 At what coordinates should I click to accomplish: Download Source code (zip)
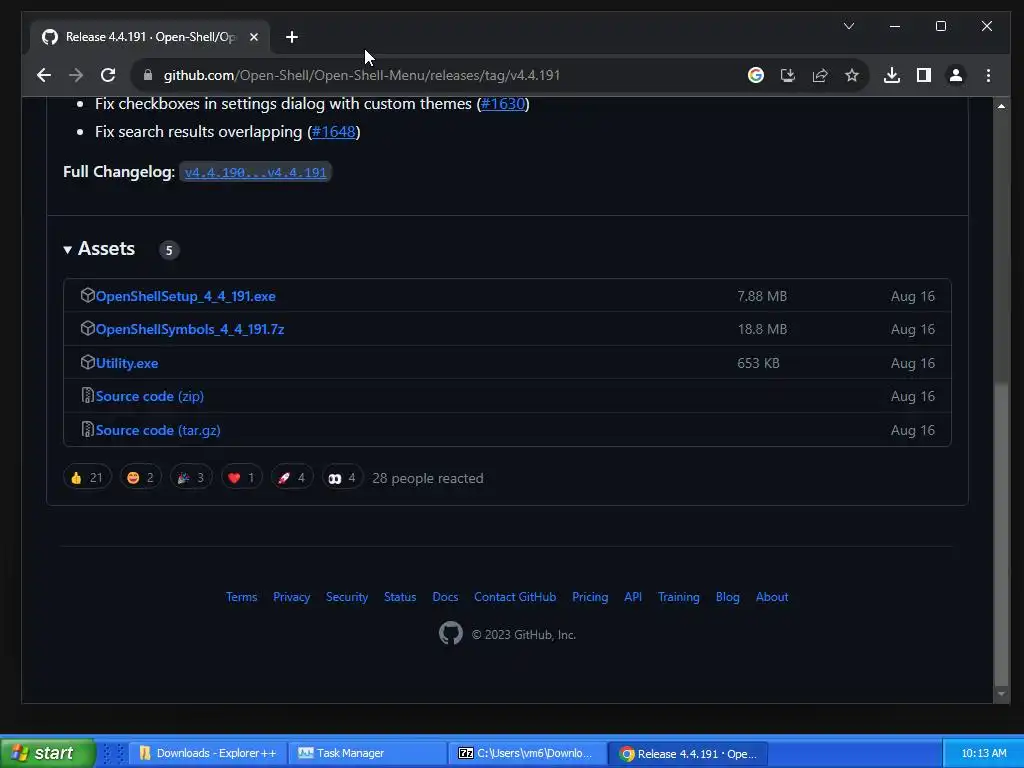click(150, 396)
